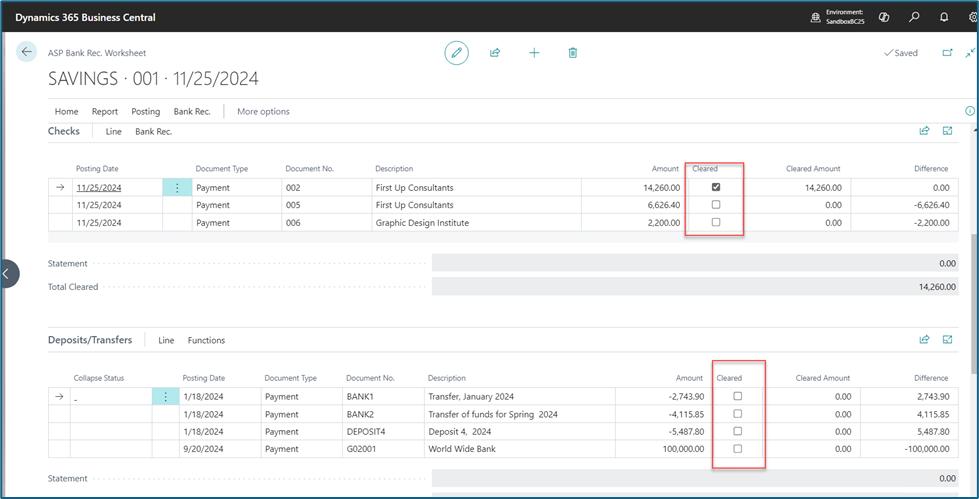Image resolution: width=979 pixels, height=499 pixels.
Task: Show More options in action bar
Action: (263, 112)
